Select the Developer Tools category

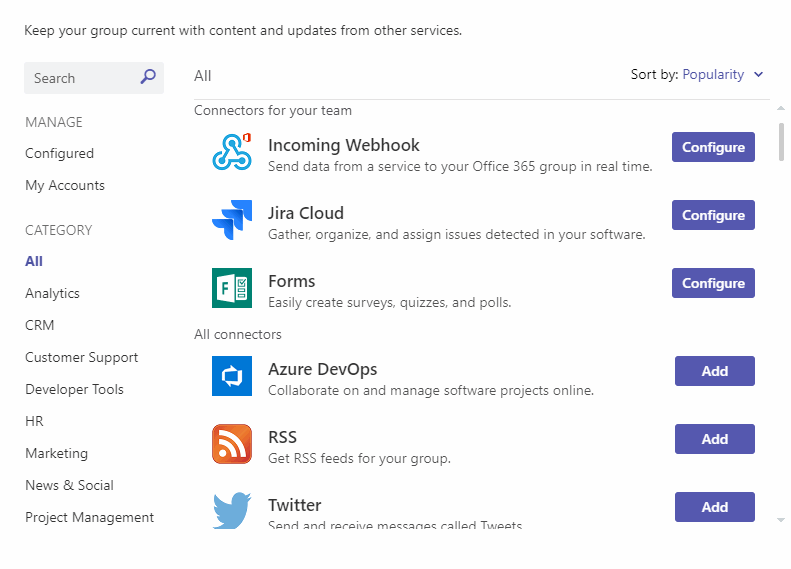pos(74,389)
